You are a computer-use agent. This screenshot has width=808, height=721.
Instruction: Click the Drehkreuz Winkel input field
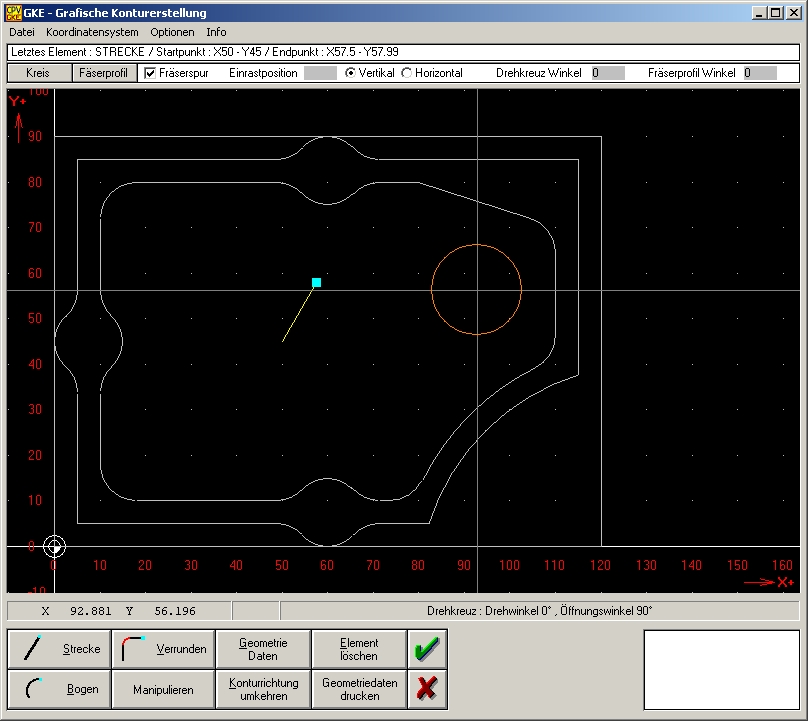coord(607,73)
